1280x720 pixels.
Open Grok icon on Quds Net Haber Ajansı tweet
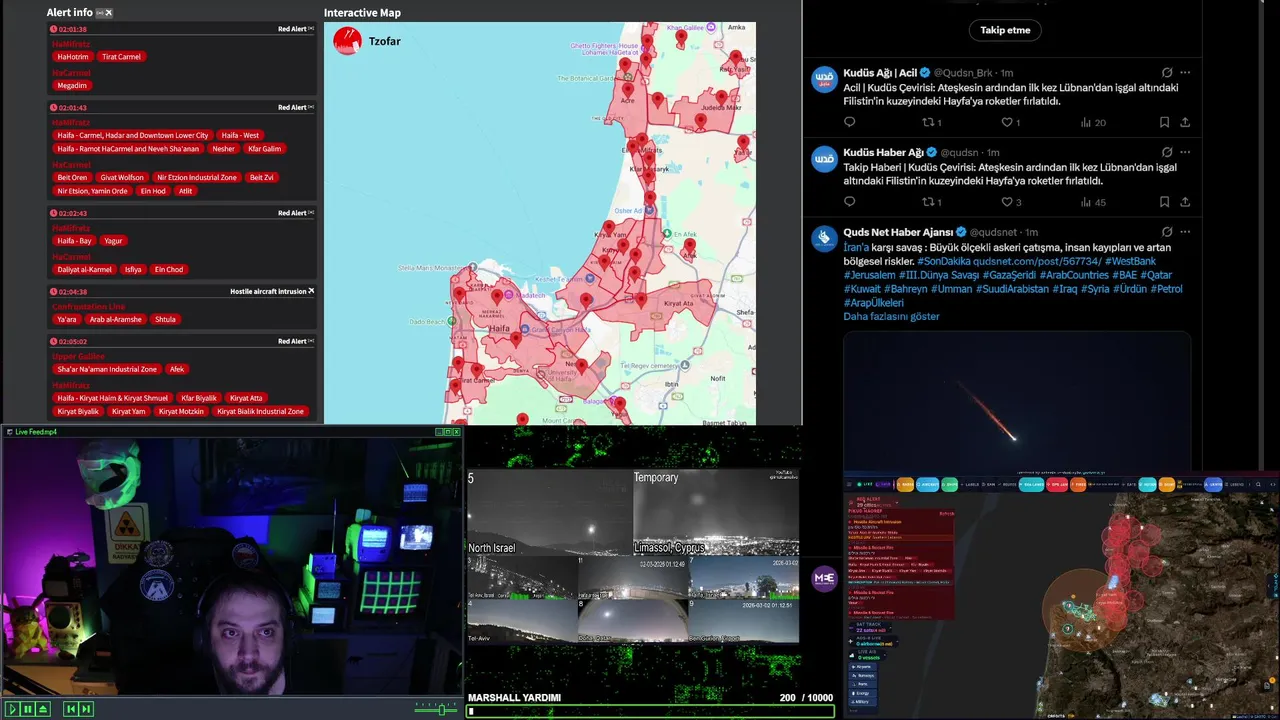click(x=1166, y=232)
